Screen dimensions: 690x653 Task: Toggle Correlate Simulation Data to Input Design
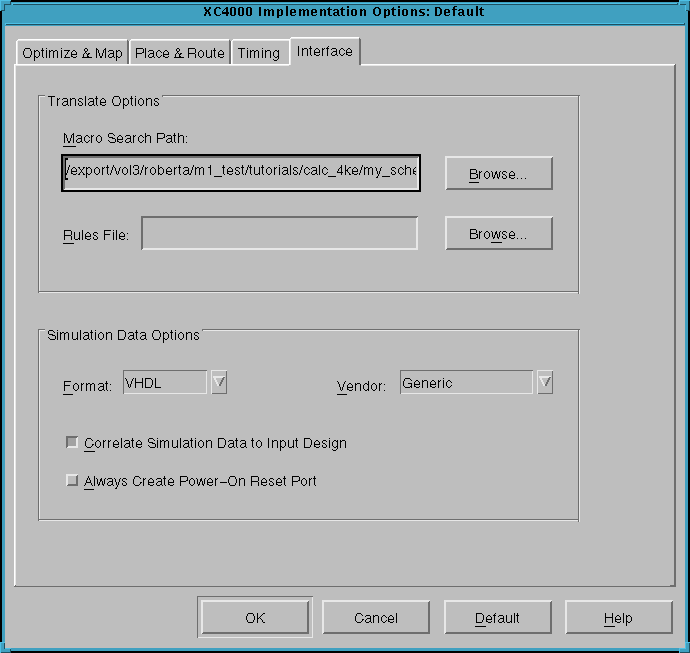click(x=72, y=442)
